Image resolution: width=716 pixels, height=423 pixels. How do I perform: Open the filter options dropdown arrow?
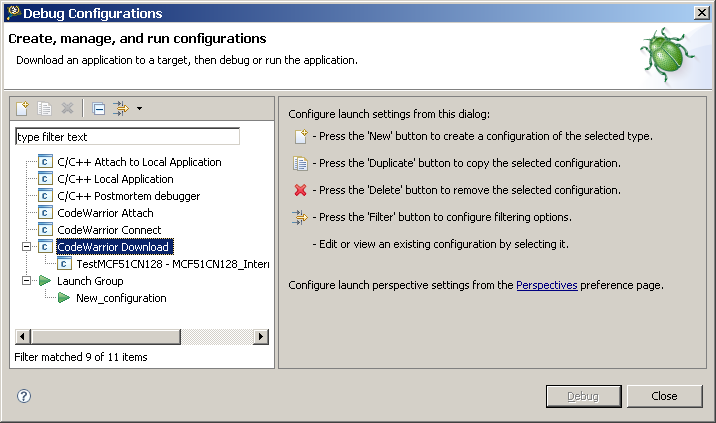click(139, 109)
